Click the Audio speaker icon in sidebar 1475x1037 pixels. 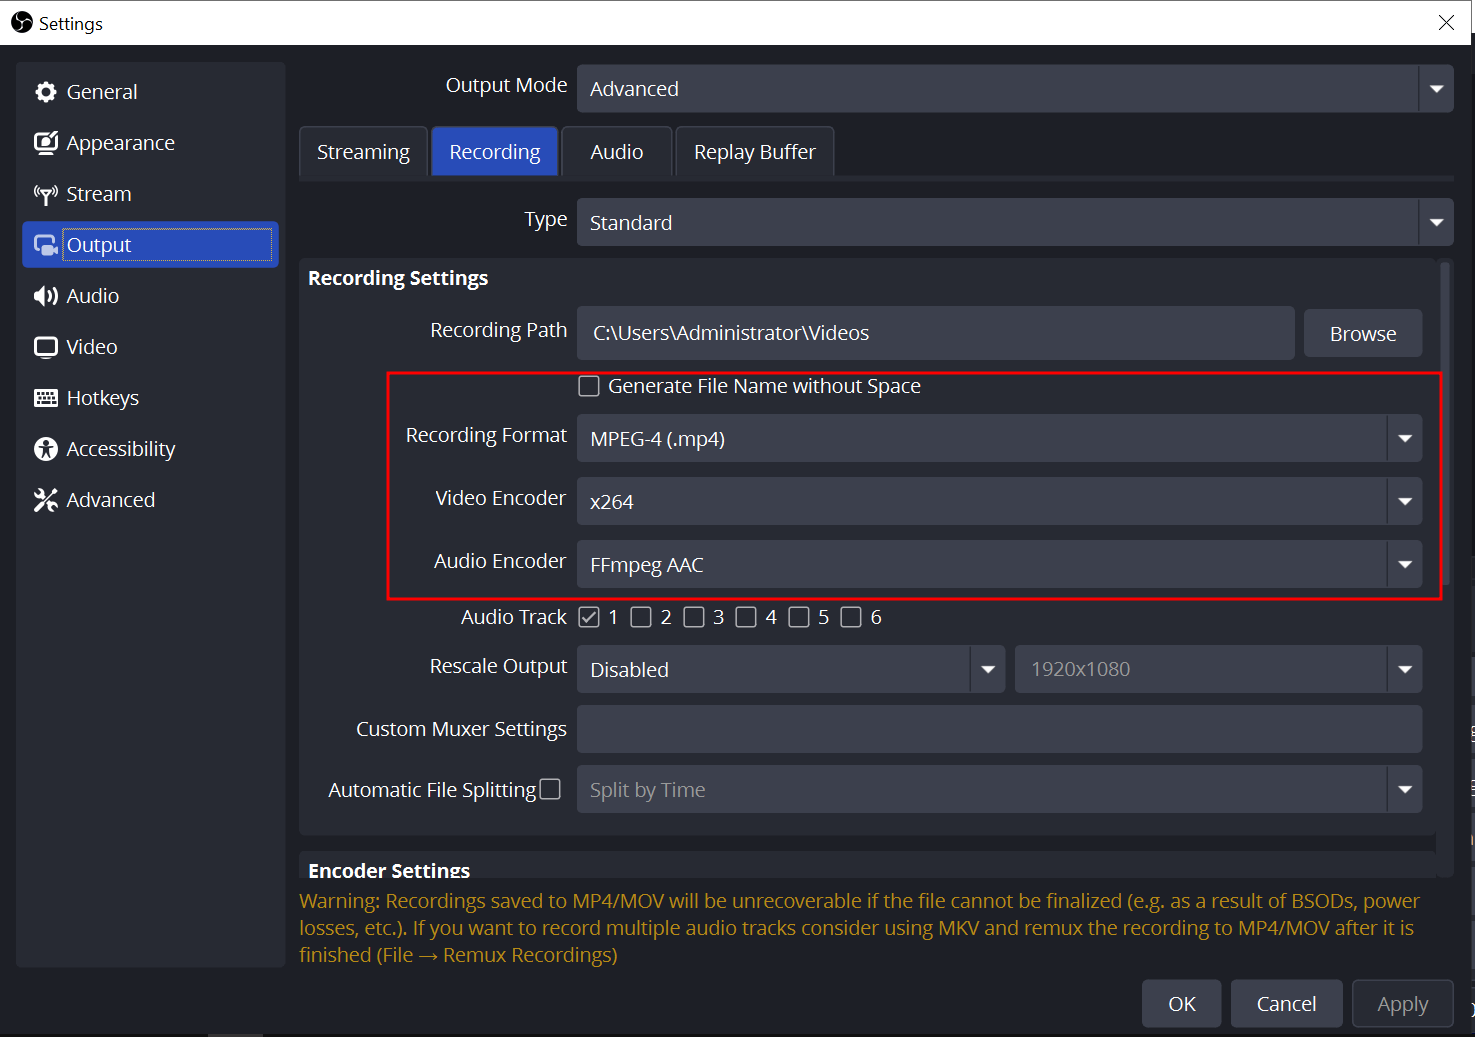[45, 296]
